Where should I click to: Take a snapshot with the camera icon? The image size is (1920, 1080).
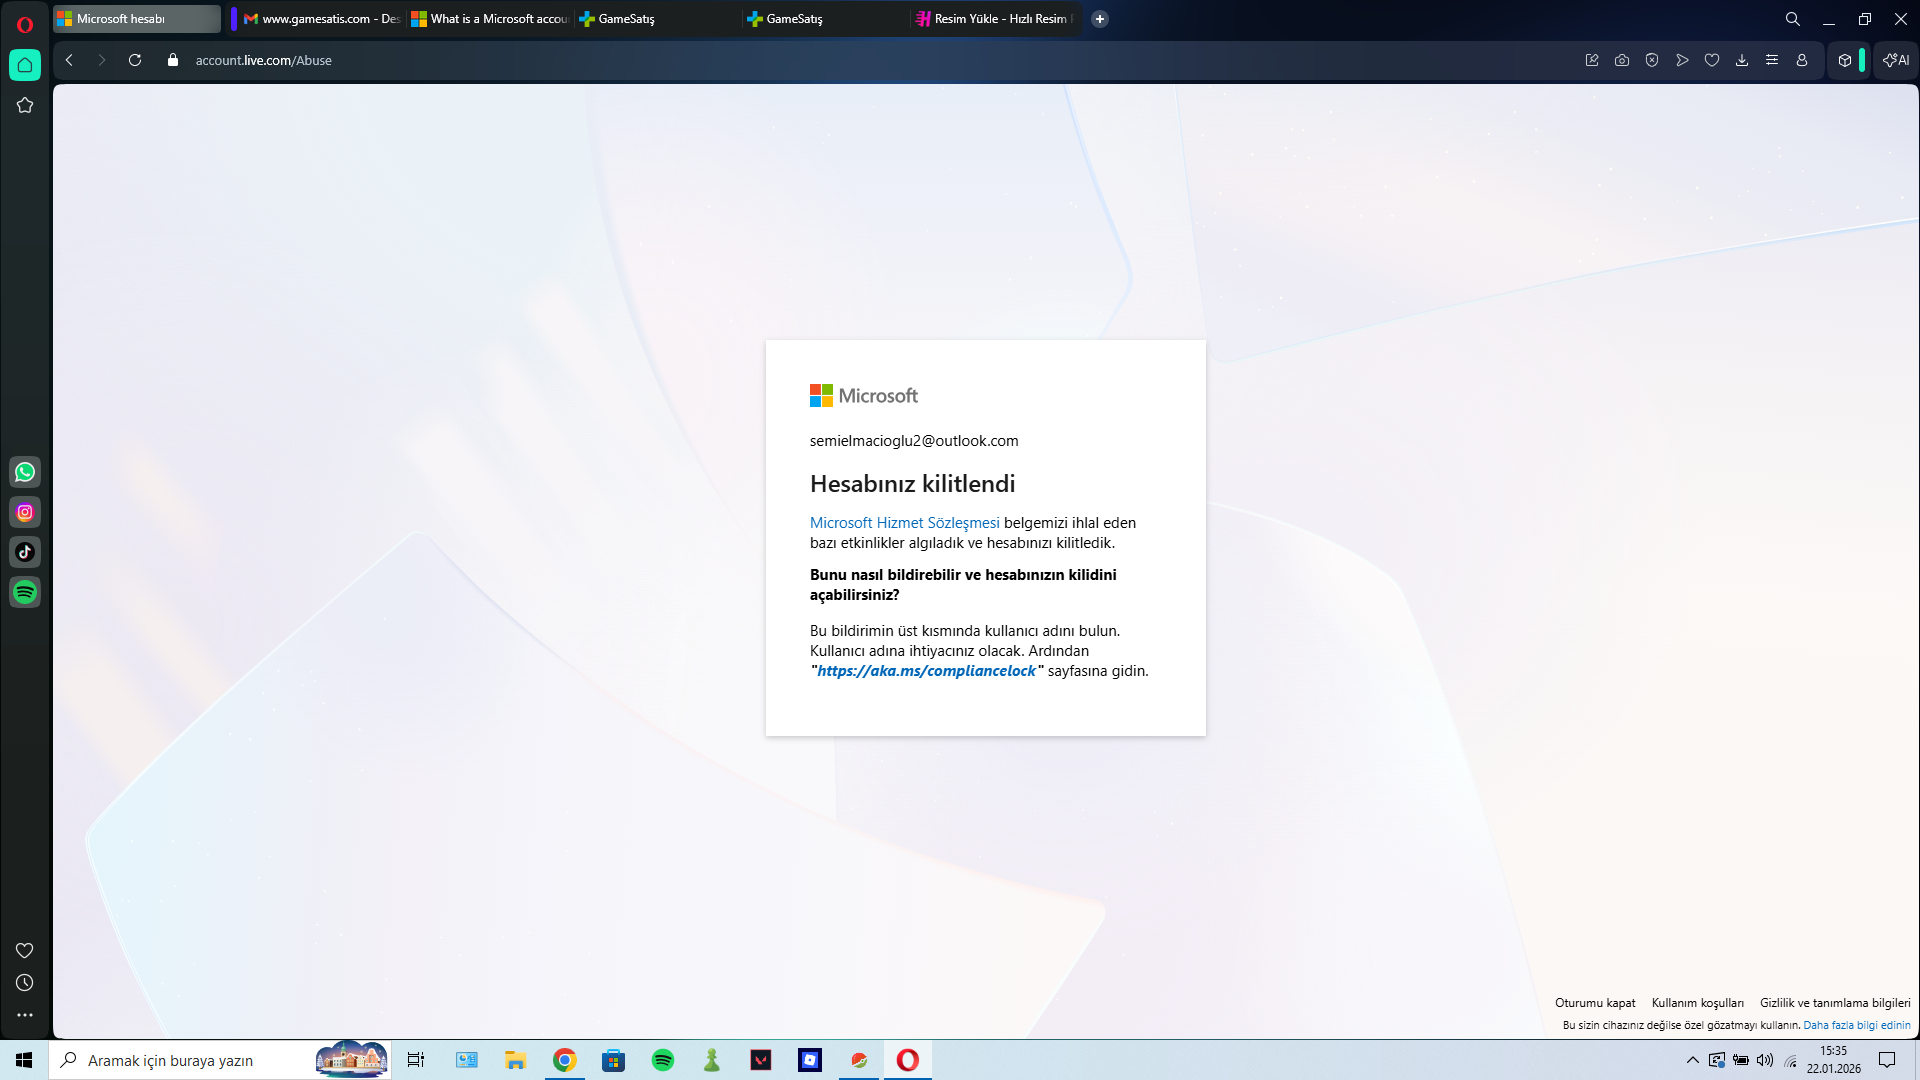click(1622, 60)
